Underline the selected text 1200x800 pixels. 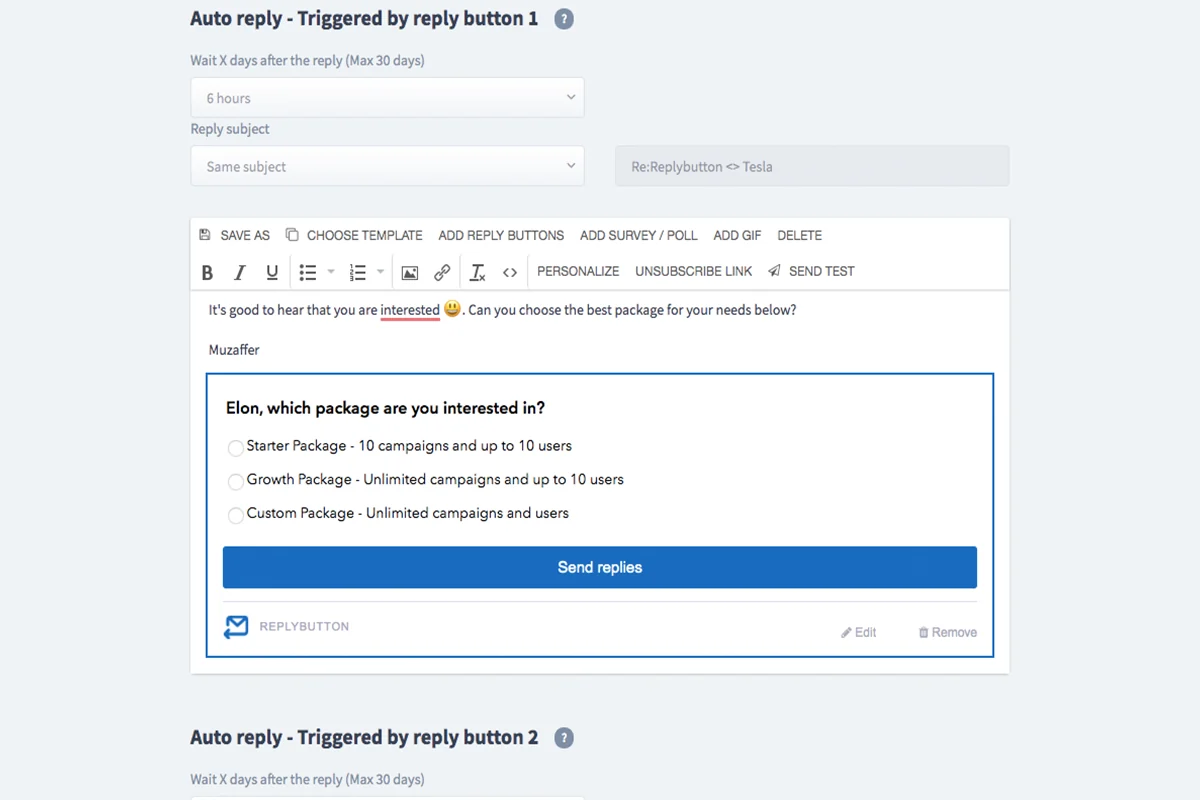coord(272,272)
